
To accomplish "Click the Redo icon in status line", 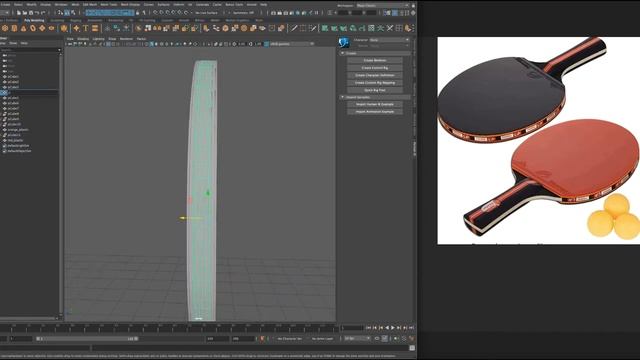I will click(x=43, y=13).
